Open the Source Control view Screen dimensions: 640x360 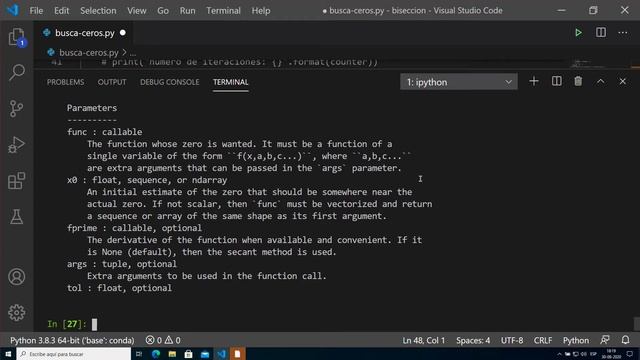coord(17,109)
